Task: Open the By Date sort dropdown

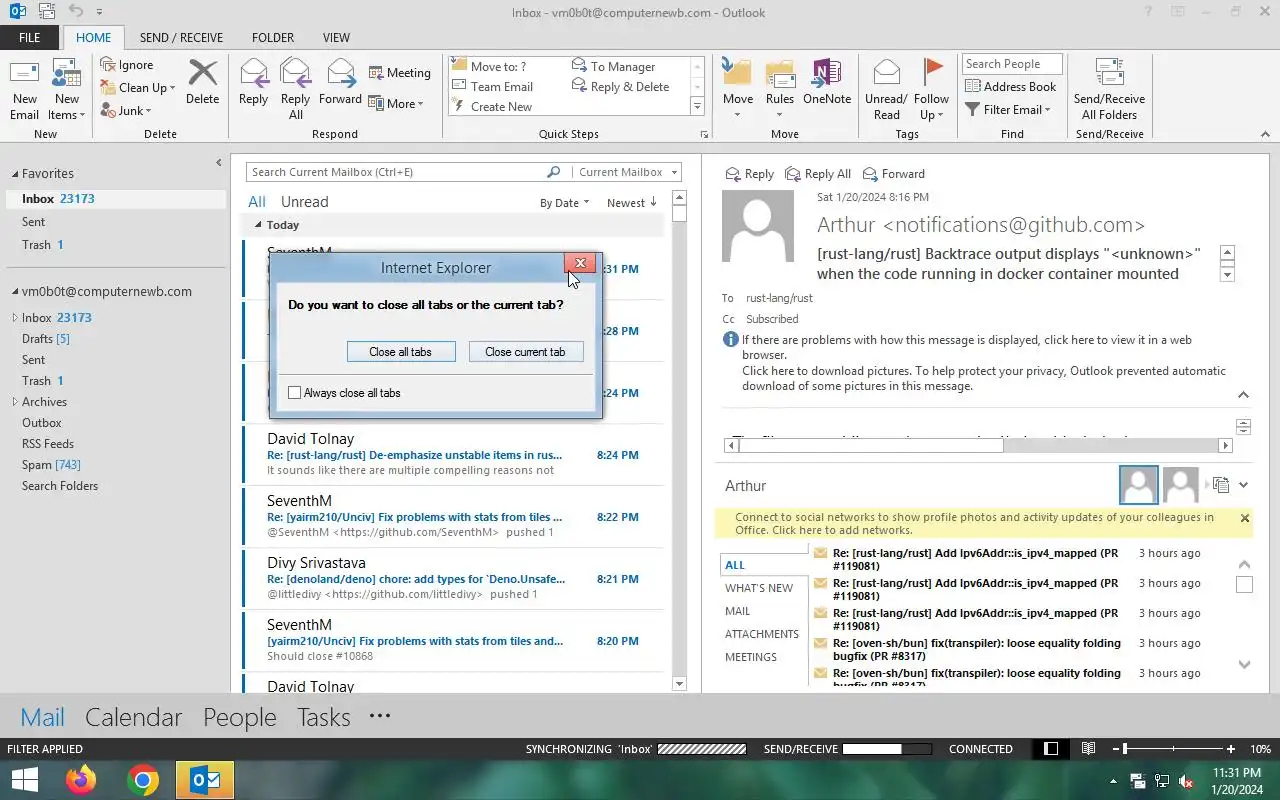Action: point(564,203)
